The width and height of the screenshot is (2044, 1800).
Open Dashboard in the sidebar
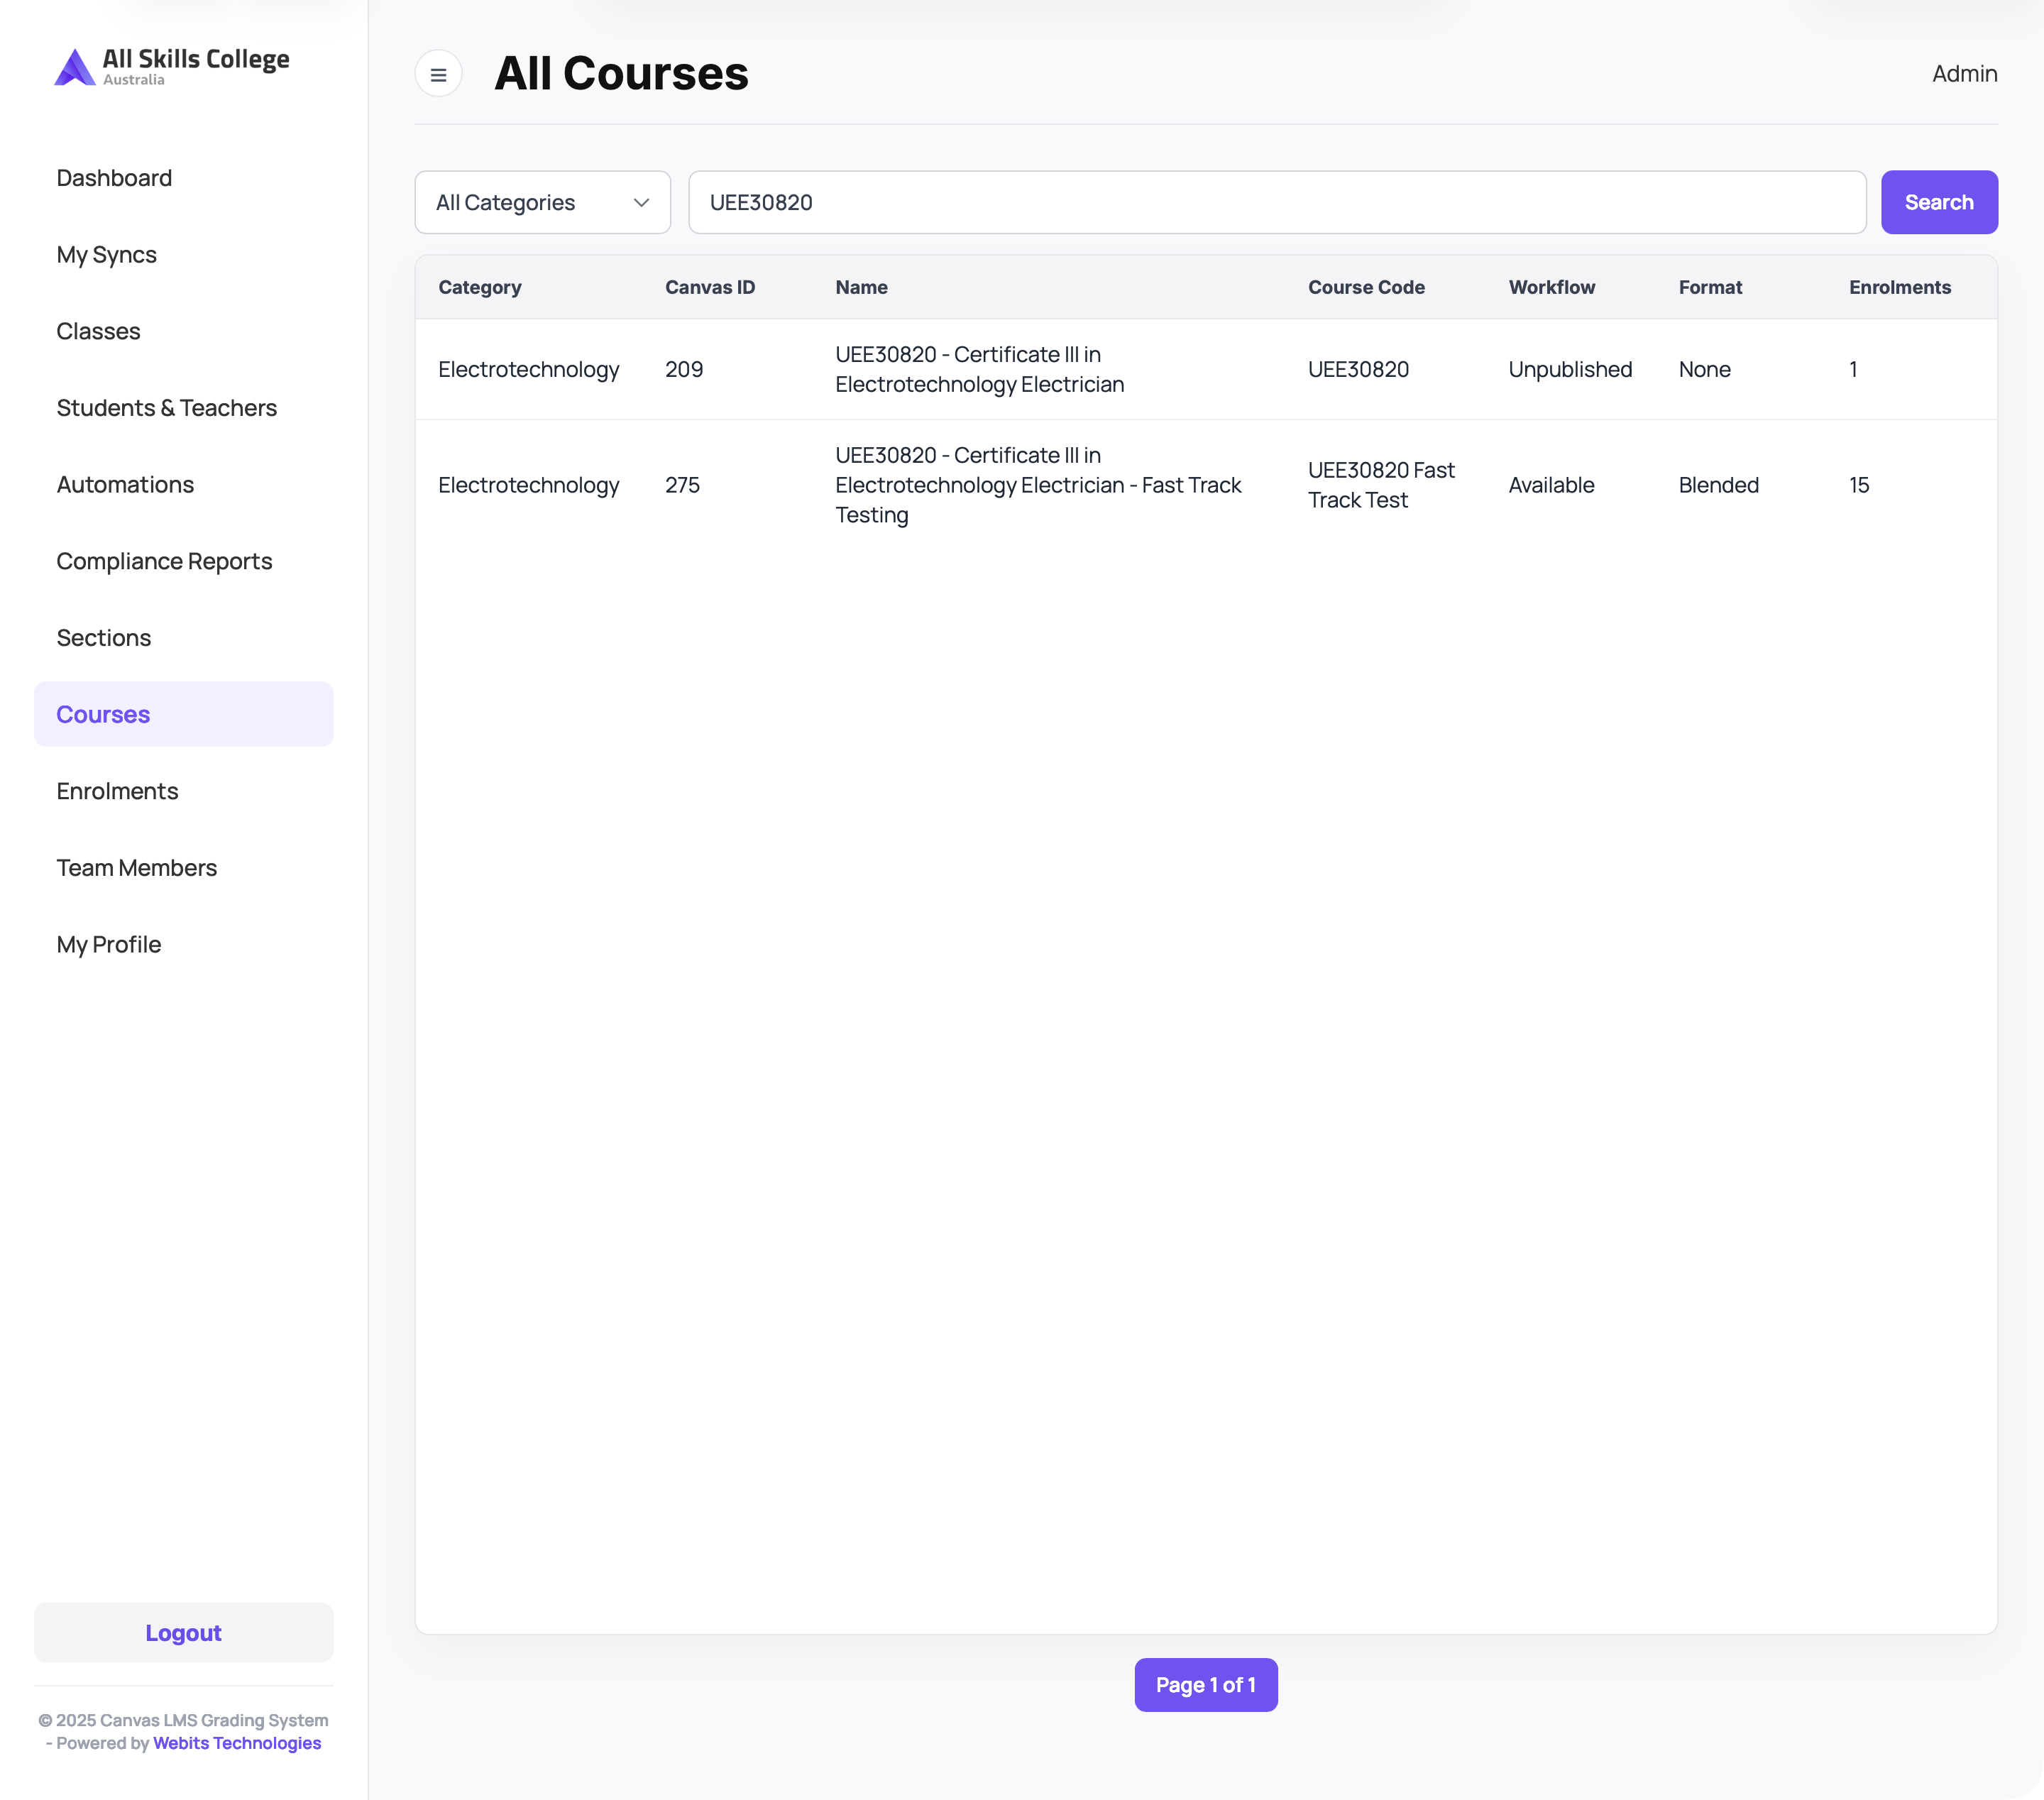tap(114, 178)
